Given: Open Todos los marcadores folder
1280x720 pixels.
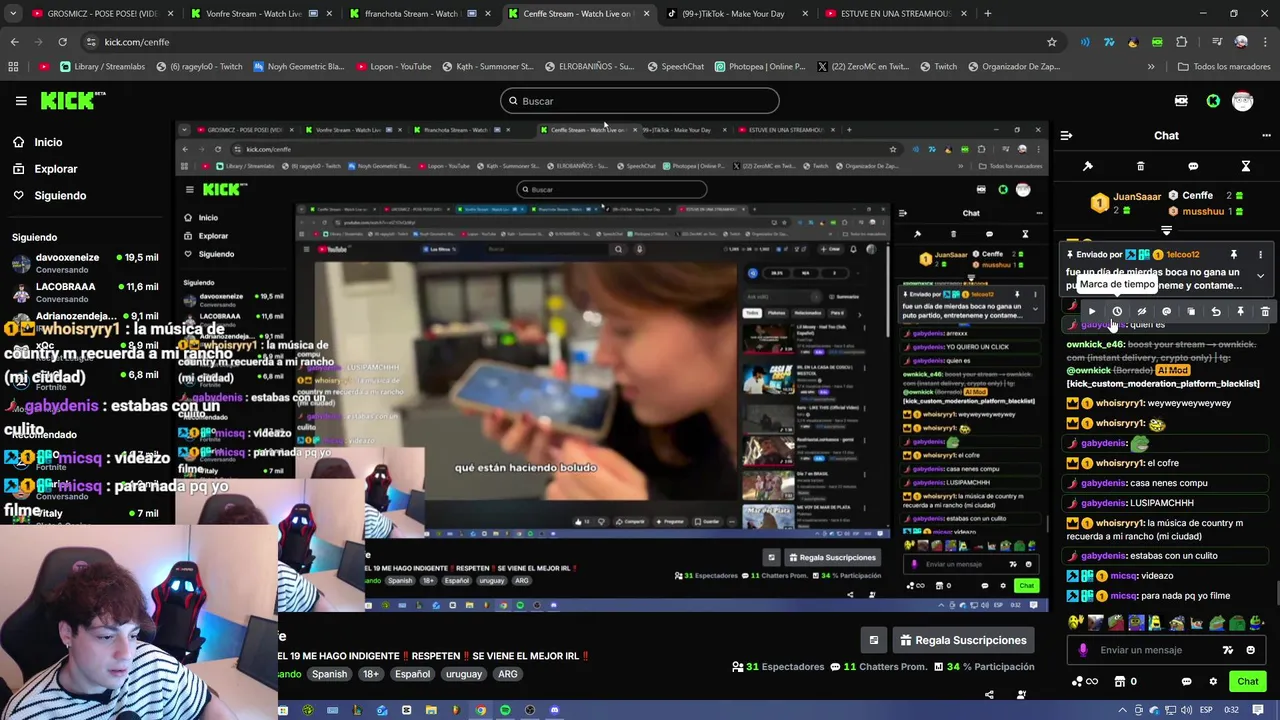Looking at the screenshot, I should pyautogui.click(x=1224, y=67).
